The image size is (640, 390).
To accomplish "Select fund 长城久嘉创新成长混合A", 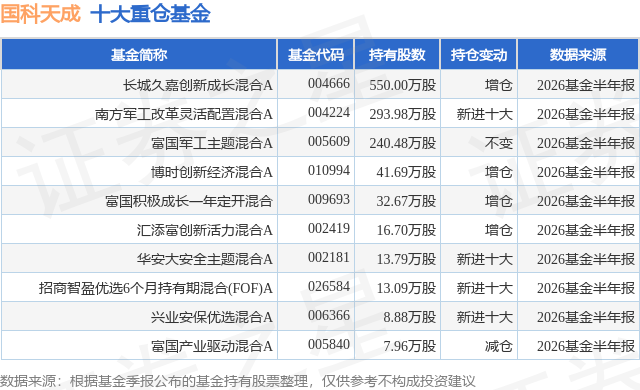I will coord(198,85).
